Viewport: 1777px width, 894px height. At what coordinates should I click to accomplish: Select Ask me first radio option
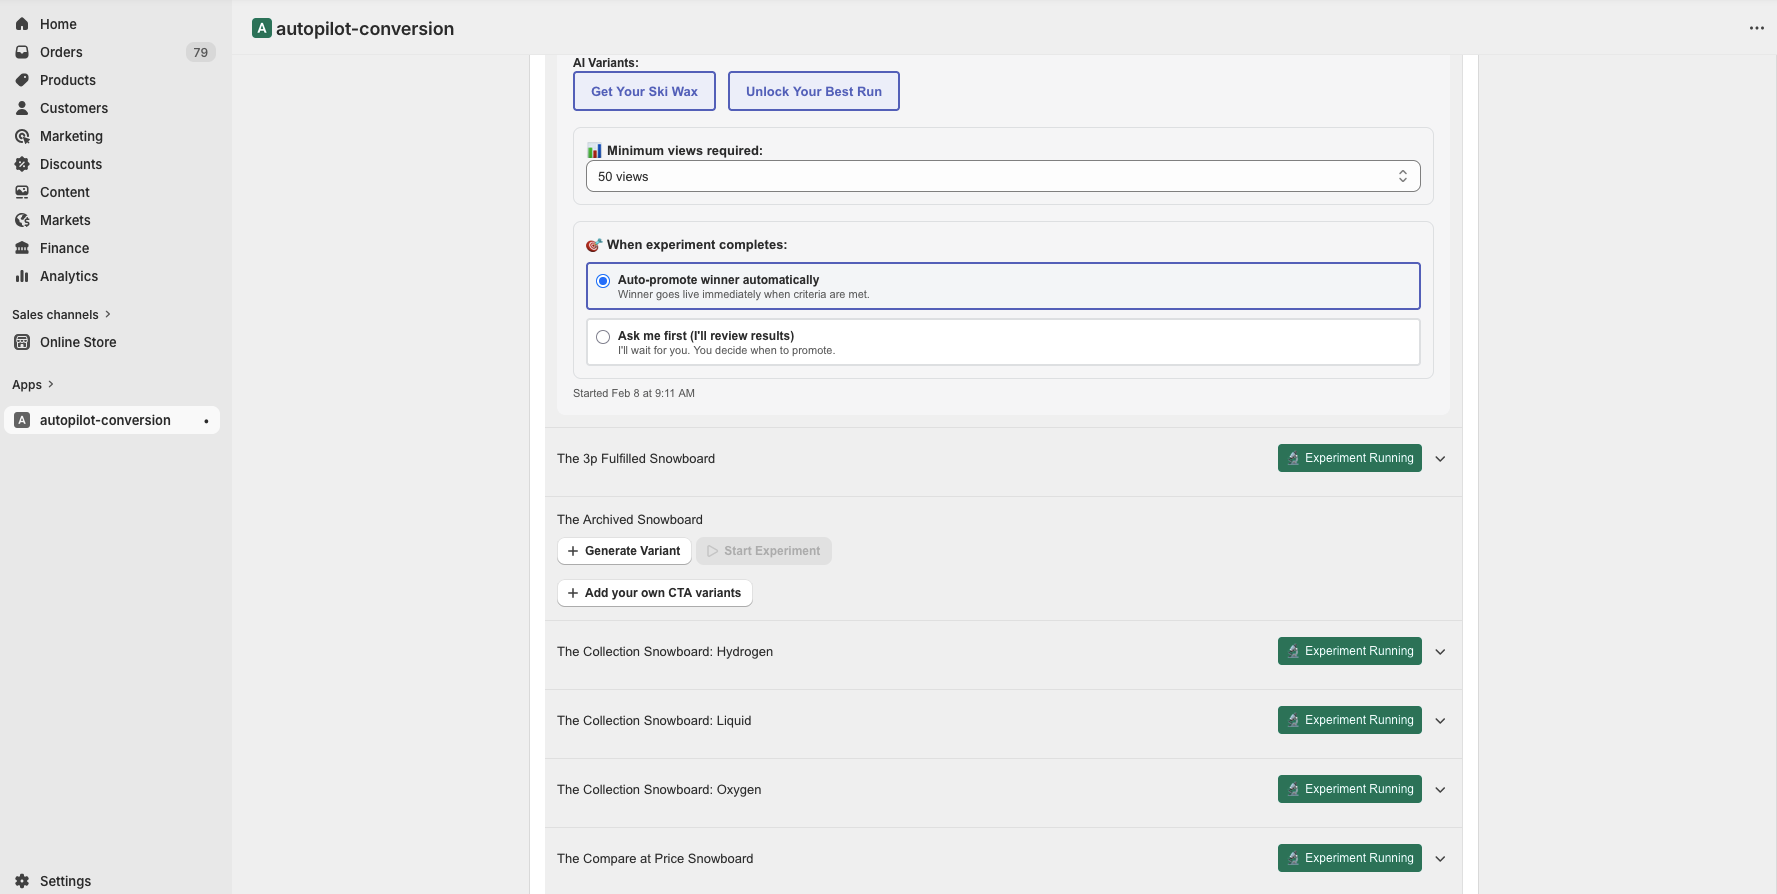[x=603, y=337]
